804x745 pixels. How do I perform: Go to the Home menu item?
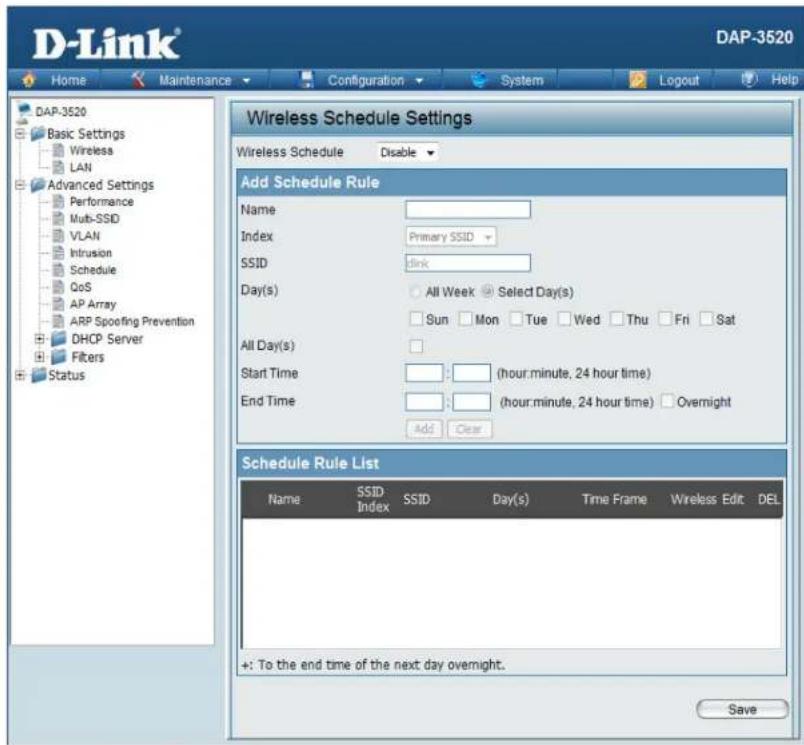point(69,80)
